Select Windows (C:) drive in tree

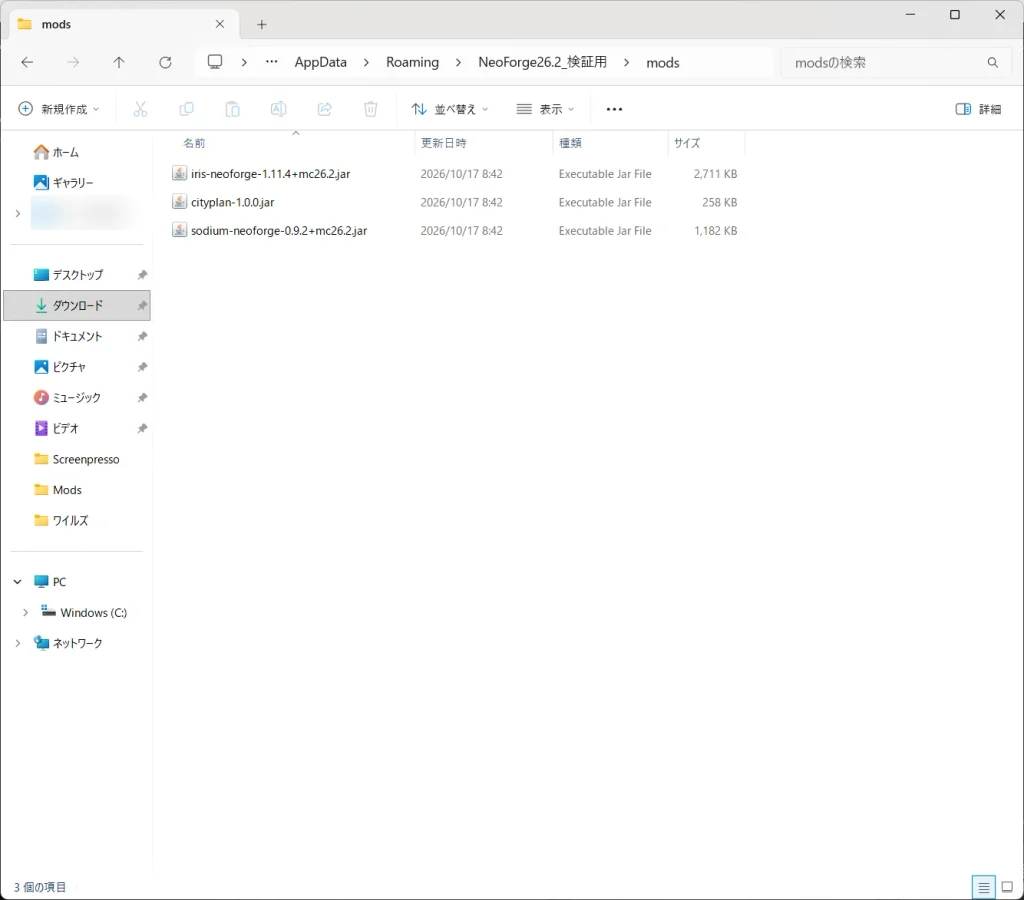[93, 613]
